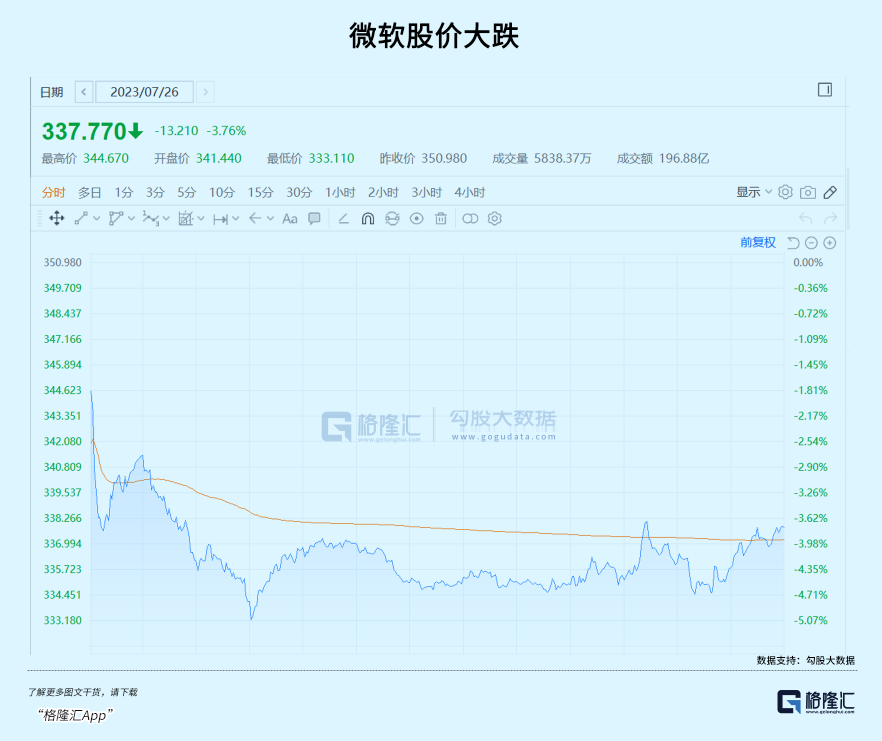Toggle the side panel layout icon
Viewport: 882px width, 741px height.
(825, 90)
